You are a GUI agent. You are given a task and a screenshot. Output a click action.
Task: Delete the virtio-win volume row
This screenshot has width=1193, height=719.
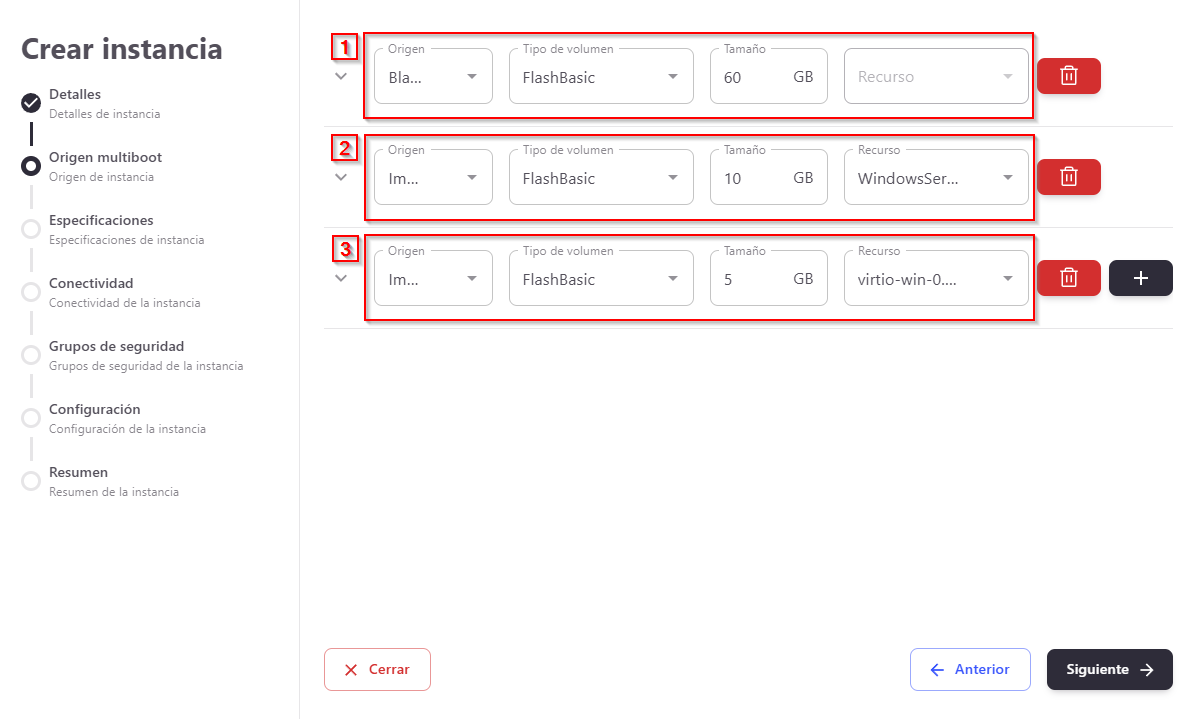[1068, 278]
